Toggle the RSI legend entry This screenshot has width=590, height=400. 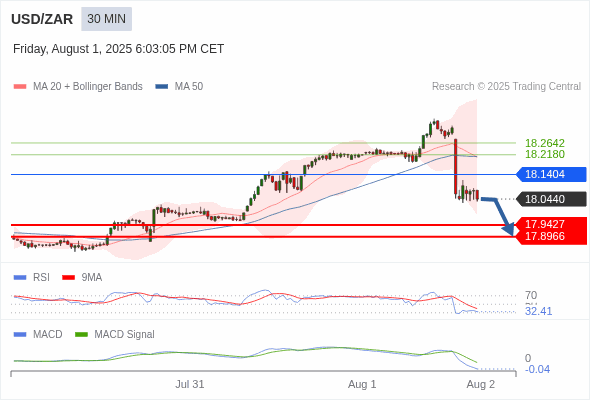point(32,277)
